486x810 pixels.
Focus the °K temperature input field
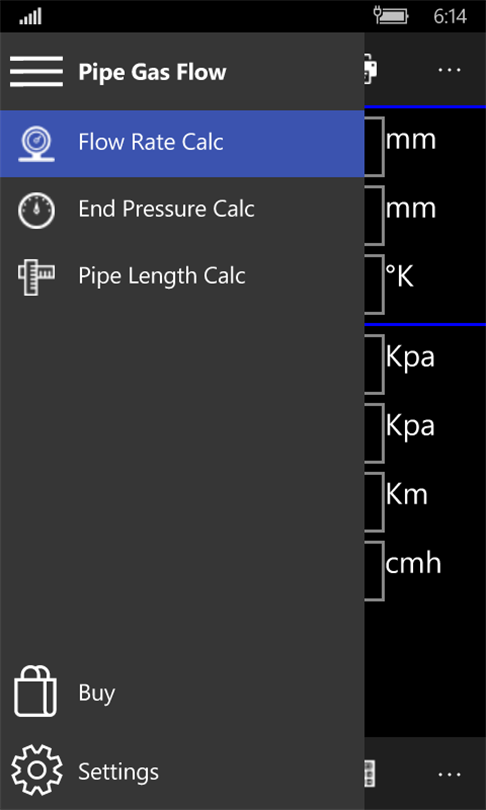(x=374, y=284)
